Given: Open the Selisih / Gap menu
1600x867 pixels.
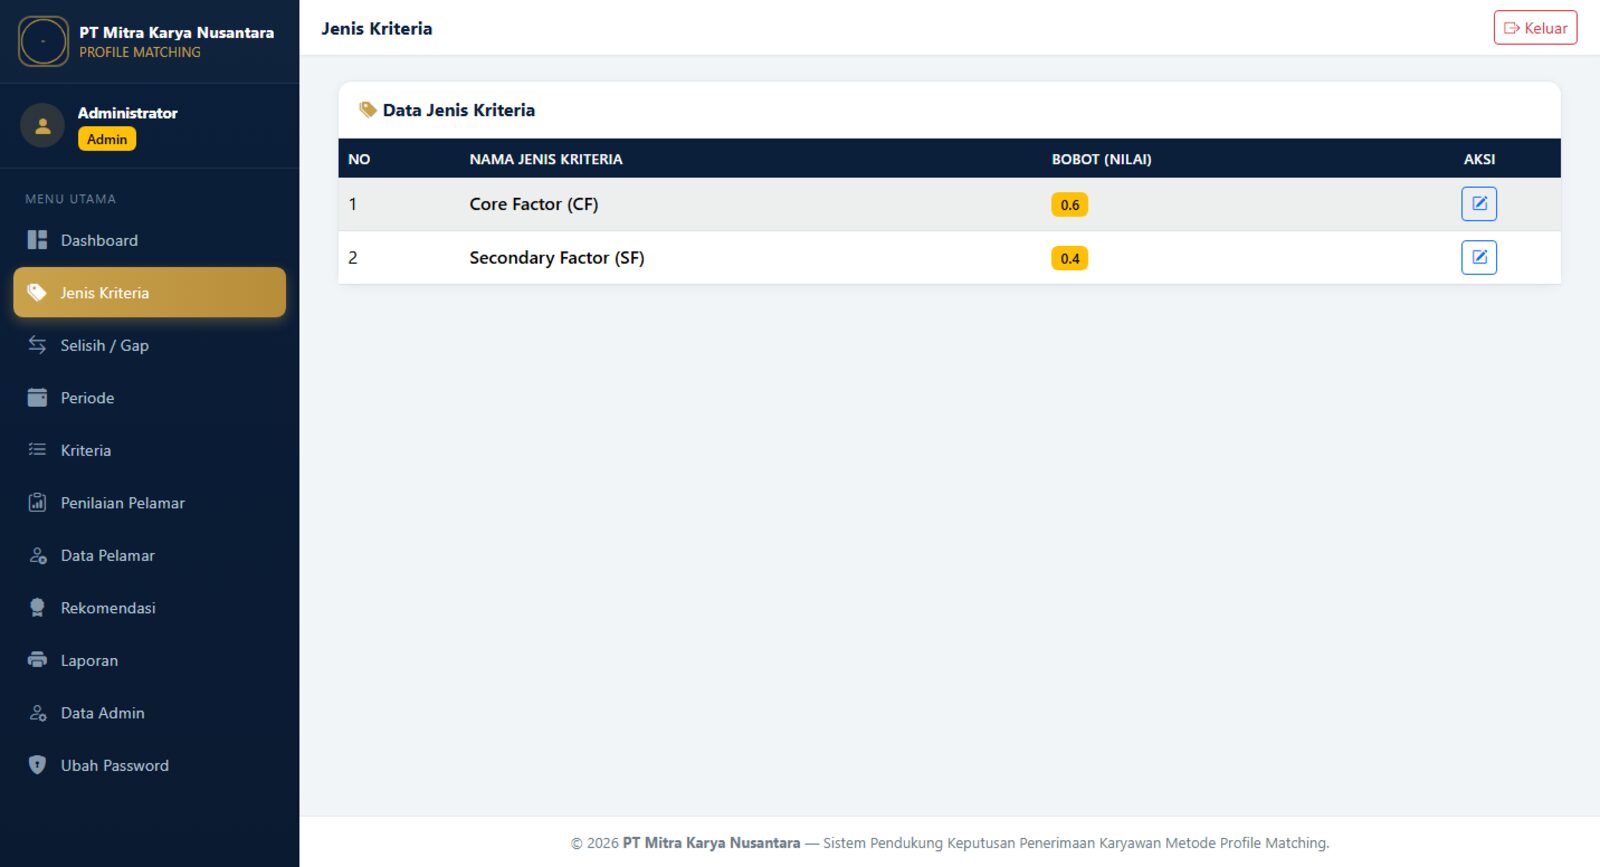Looking at the screenshot, I should coord(149,345).
